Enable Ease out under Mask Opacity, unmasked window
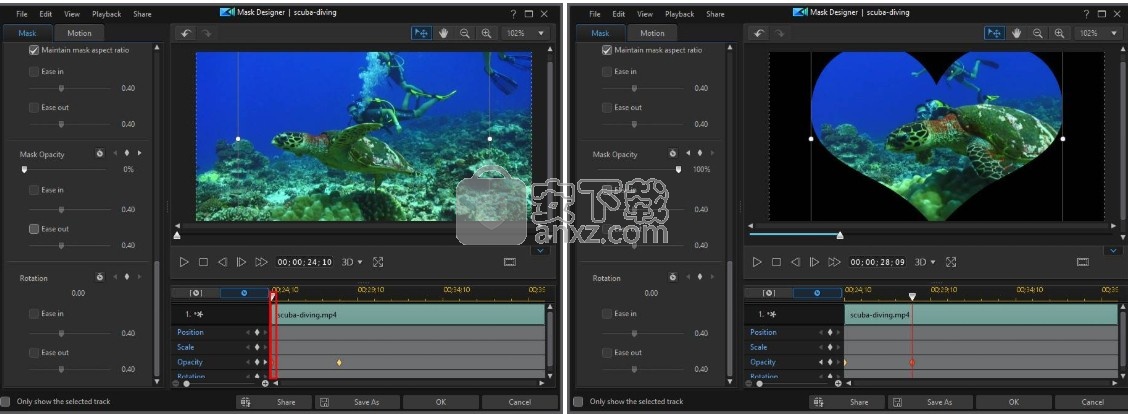The width and height of the screenshot is (1128, 414). click(34, 229)
